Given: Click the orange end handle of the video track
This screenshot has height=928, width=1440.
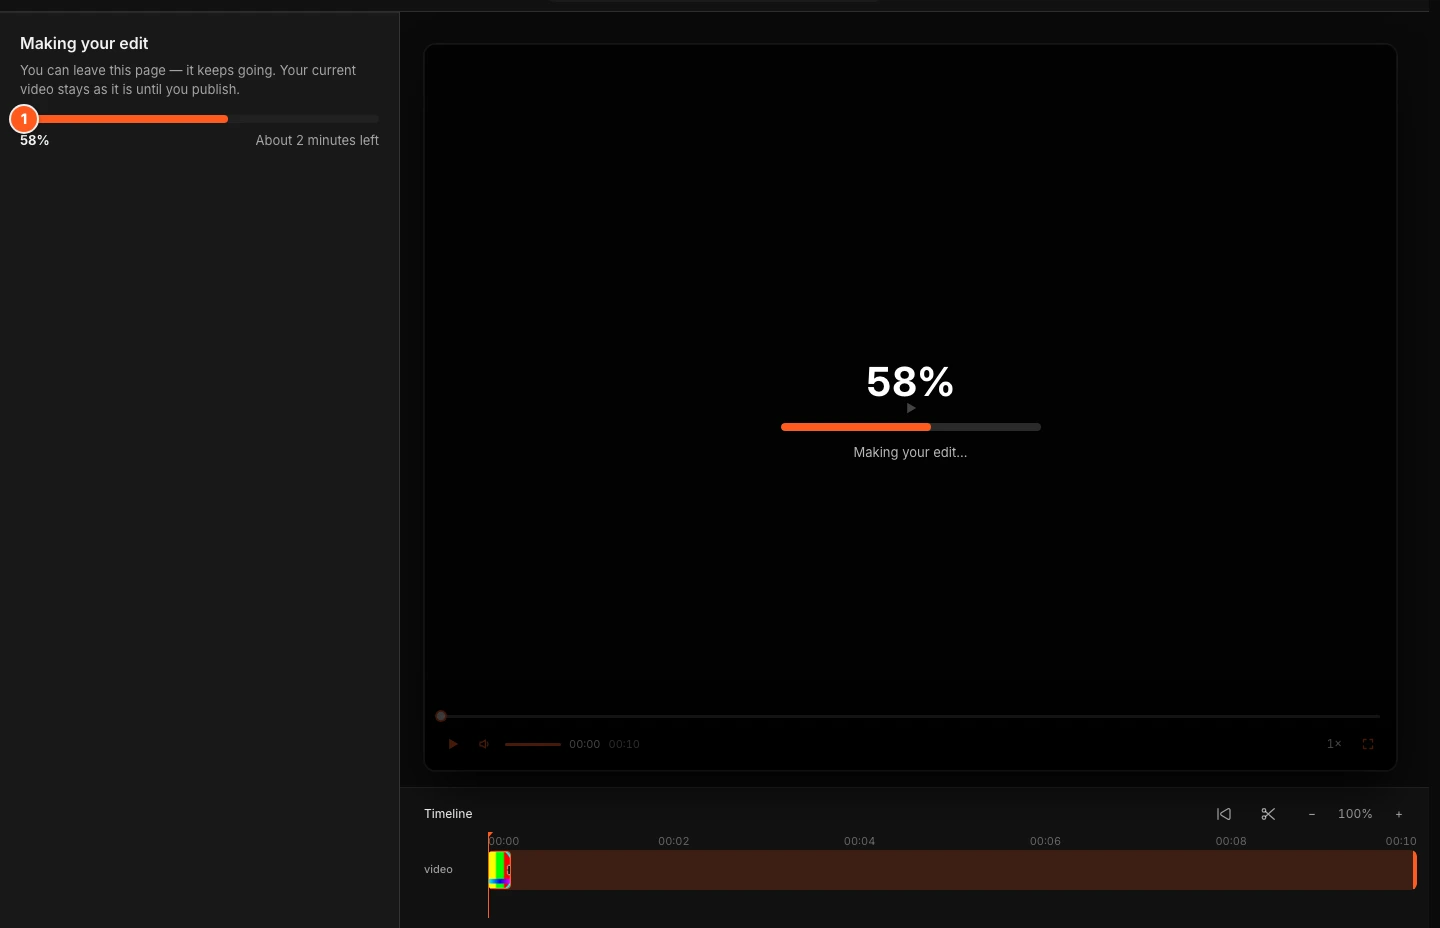Looking at the screenshot, I should click(1414, 870).
